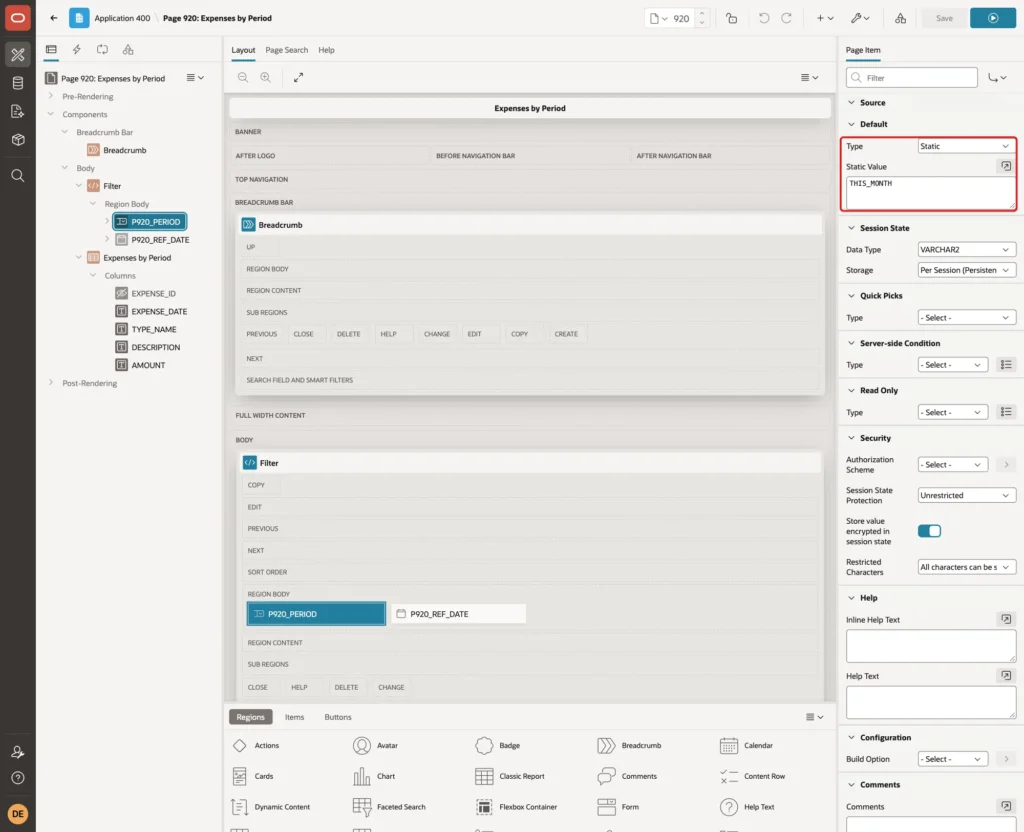The height and width of the screenshot is (832, 1024).
Task: Open the help question mark icon
Action: pos(18,778)
